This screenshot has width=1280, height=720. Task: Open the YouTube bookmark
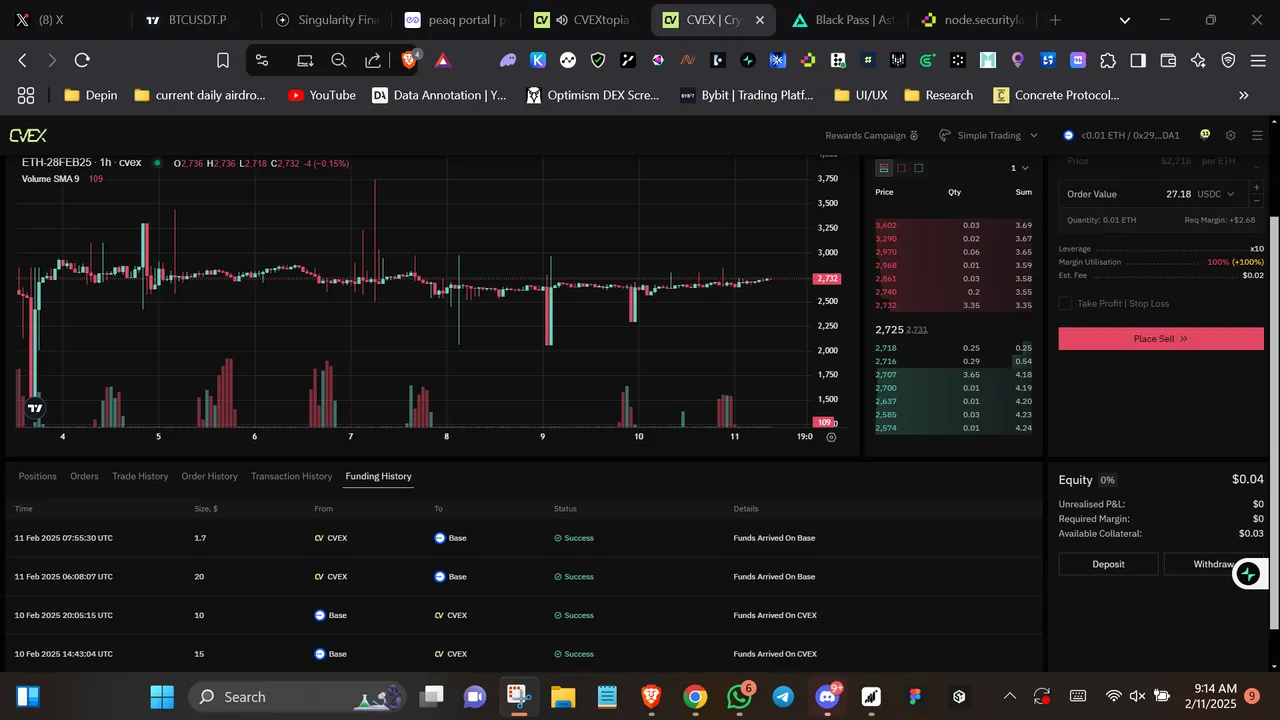click(322, 95)
